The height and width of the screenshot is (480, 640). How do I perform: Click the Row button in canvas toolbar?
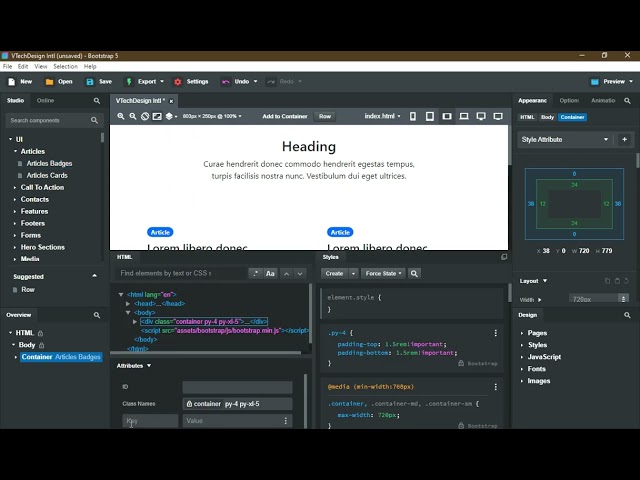click(x=325, y=116)
